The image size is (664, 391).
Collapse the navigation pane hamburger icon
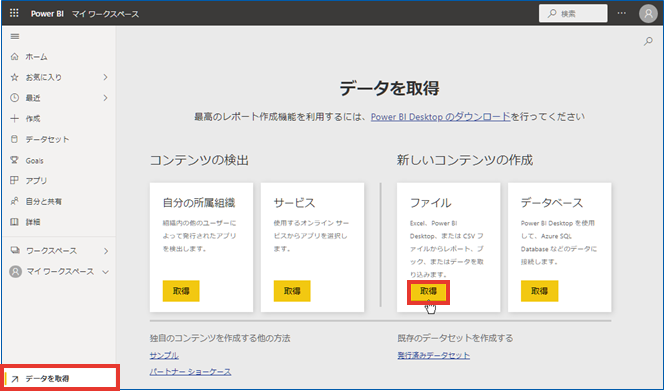(15, 36)
